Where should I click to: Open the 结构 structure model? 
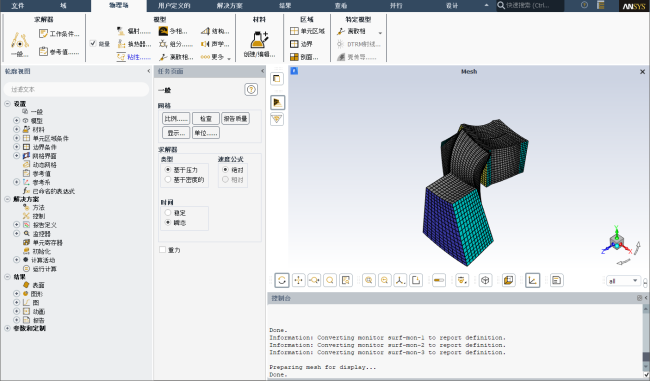pos(215,31)
